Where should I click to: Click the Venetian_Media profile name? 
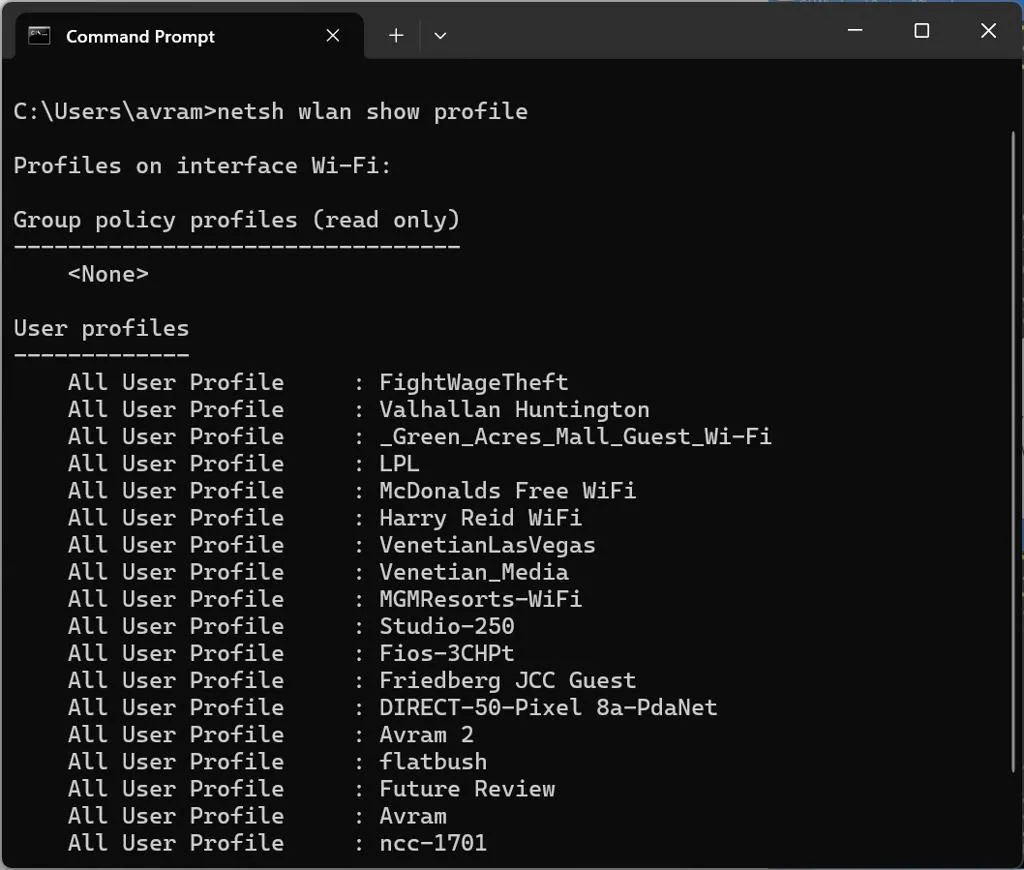click(x=474, y=572)
